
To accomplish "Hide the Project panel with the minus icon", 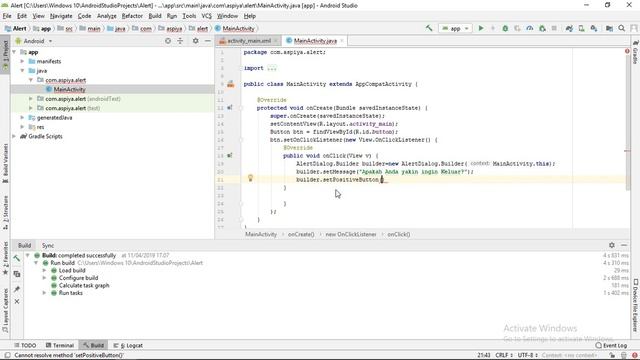I will click(x=207, y=41).
